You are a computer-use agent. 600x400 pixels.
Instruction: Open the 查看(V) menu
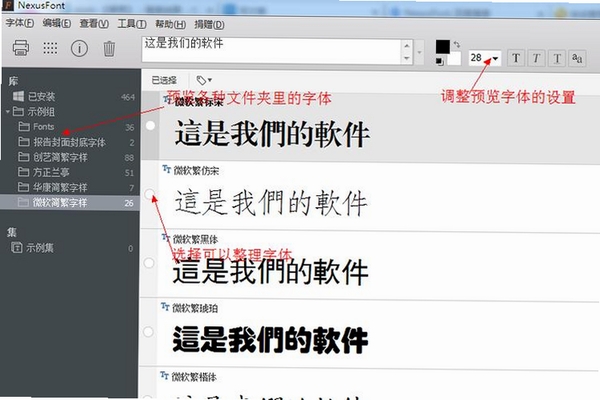[x=94, y=24]
